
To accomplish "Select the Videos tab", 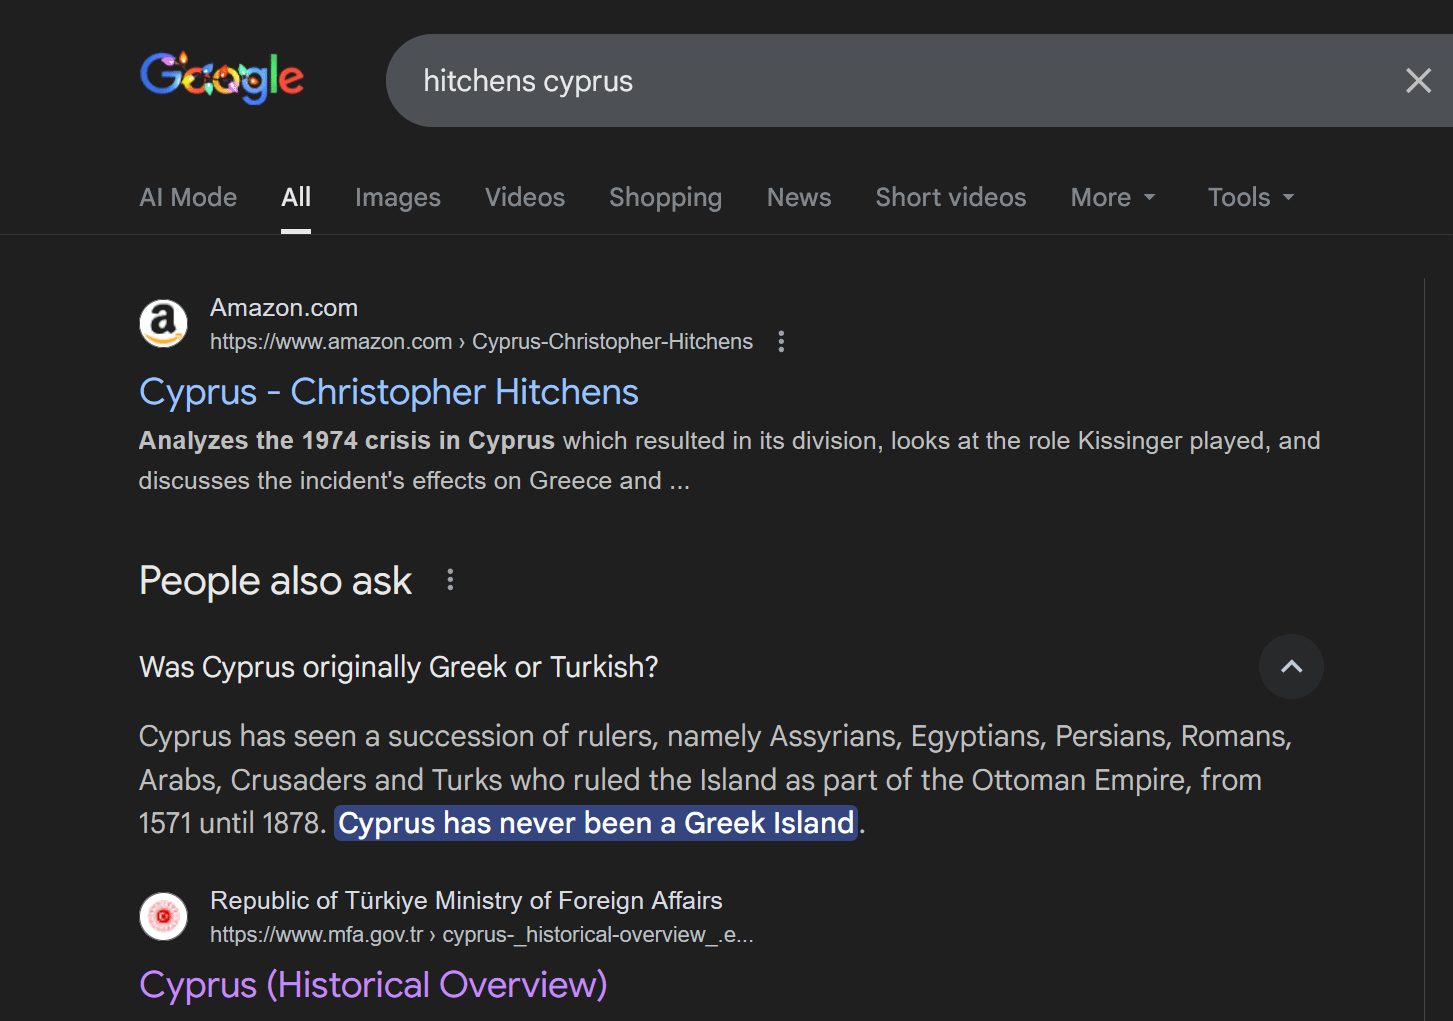I will pos(525,198).
